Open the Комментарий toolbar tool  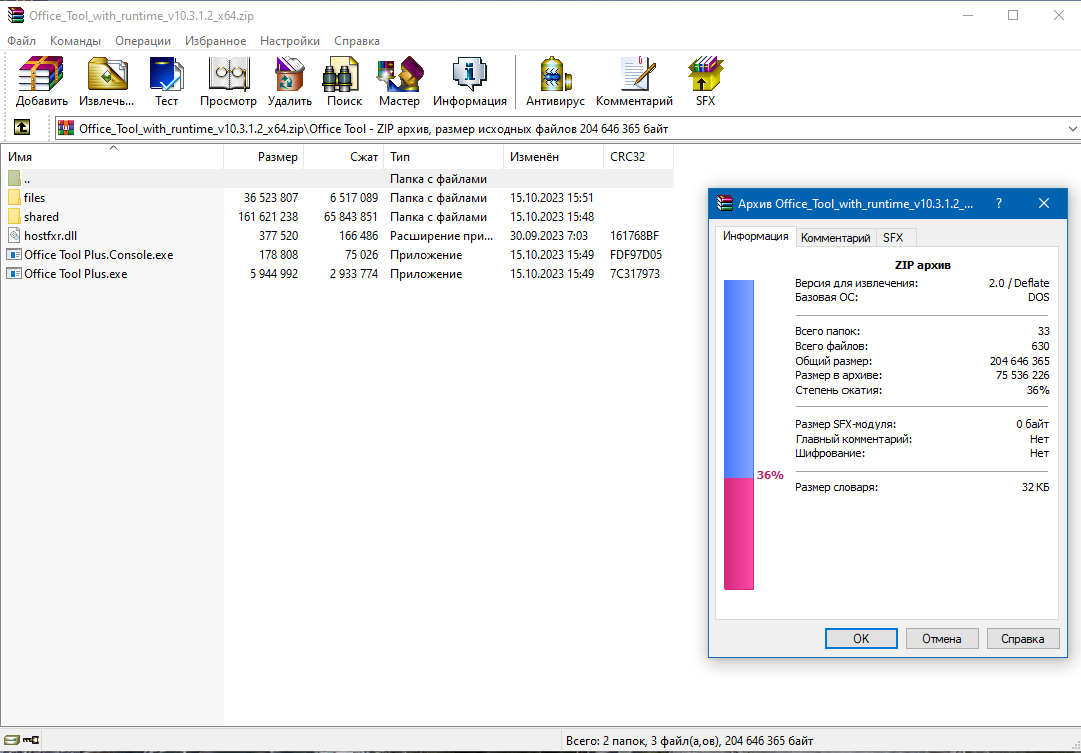tap(634, 81)
